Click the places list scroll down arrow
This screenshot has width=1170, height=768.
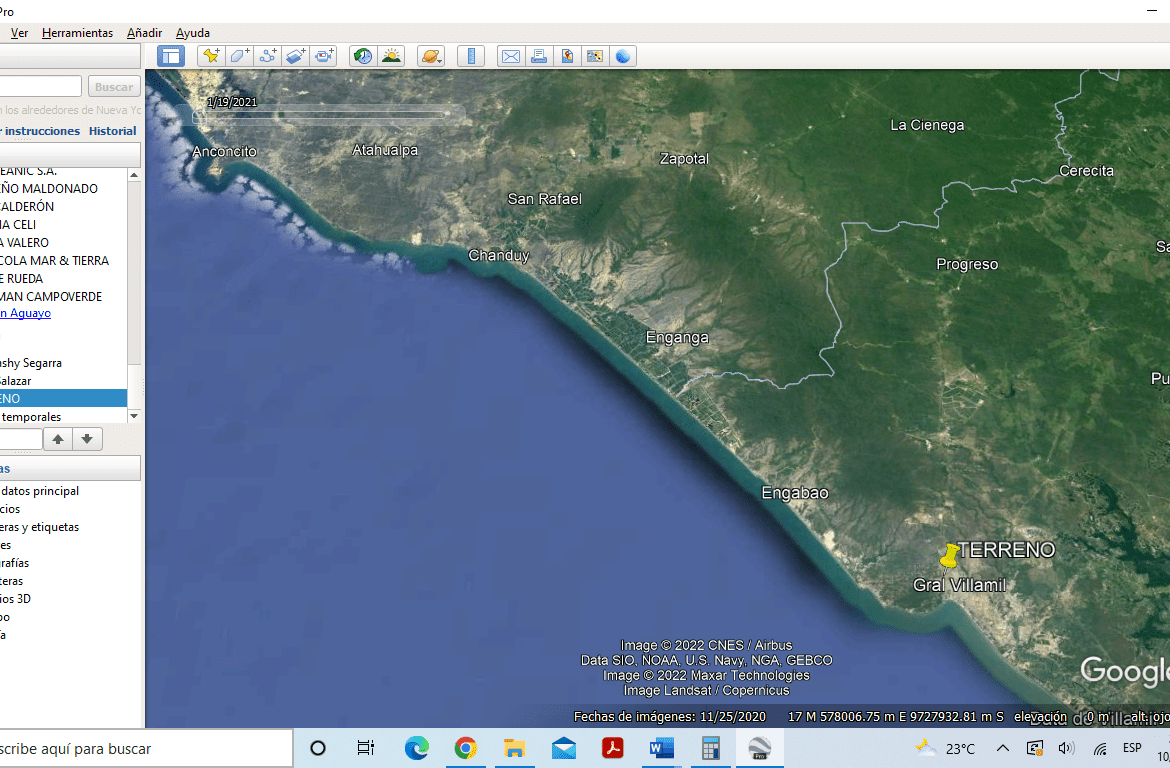(134, 416)
